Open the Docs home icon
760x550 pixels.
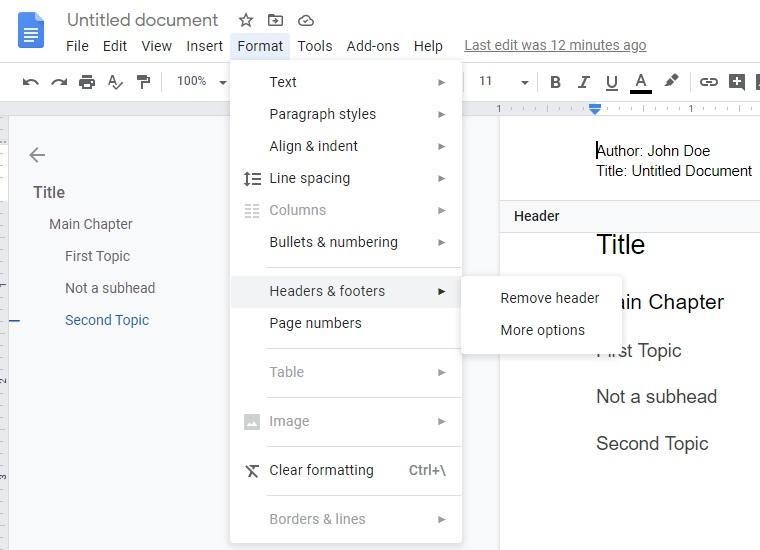tap(31, 30)
